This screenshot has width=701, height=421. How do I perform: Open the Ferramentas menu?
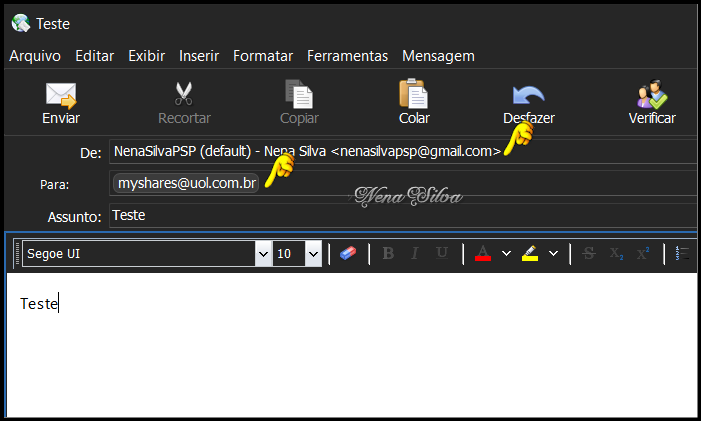[x=347, y=56]
